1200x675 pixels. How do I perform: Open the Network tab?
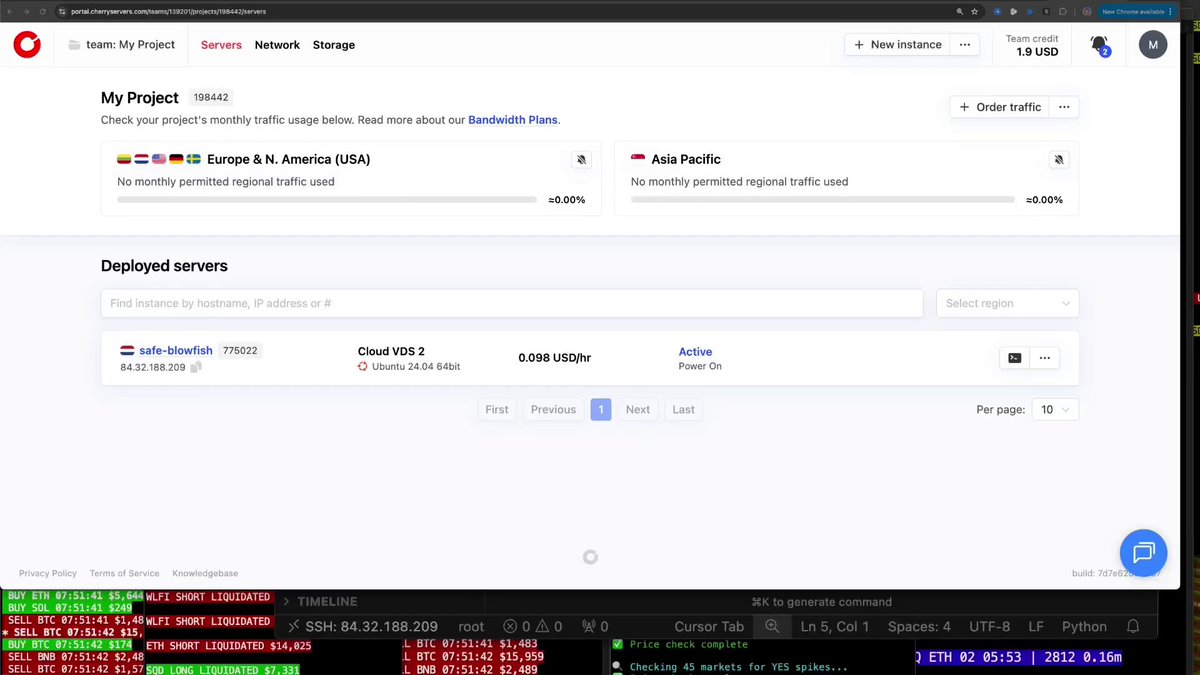(x=277, y=45)
